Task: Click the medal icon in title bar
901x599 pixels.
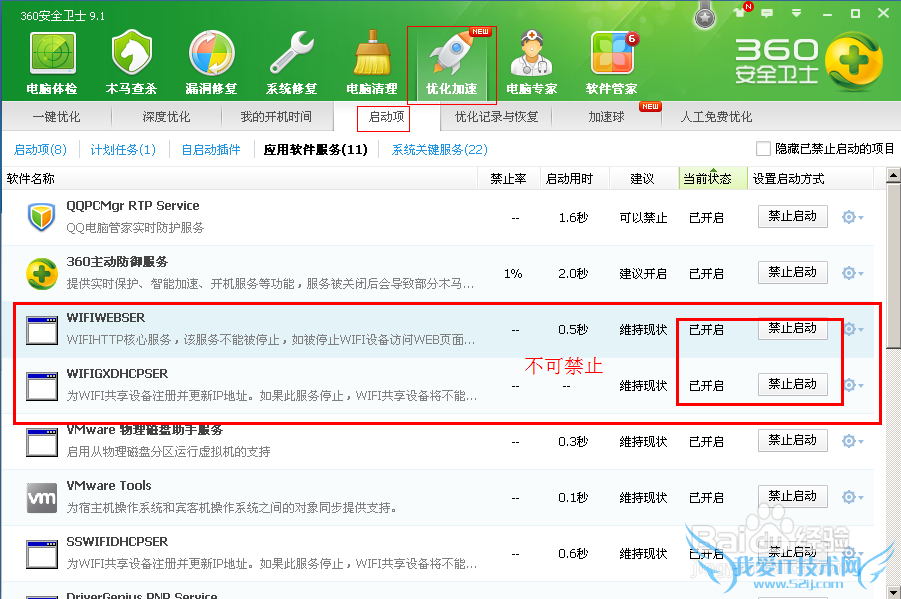Action: [x=704, y=16]
